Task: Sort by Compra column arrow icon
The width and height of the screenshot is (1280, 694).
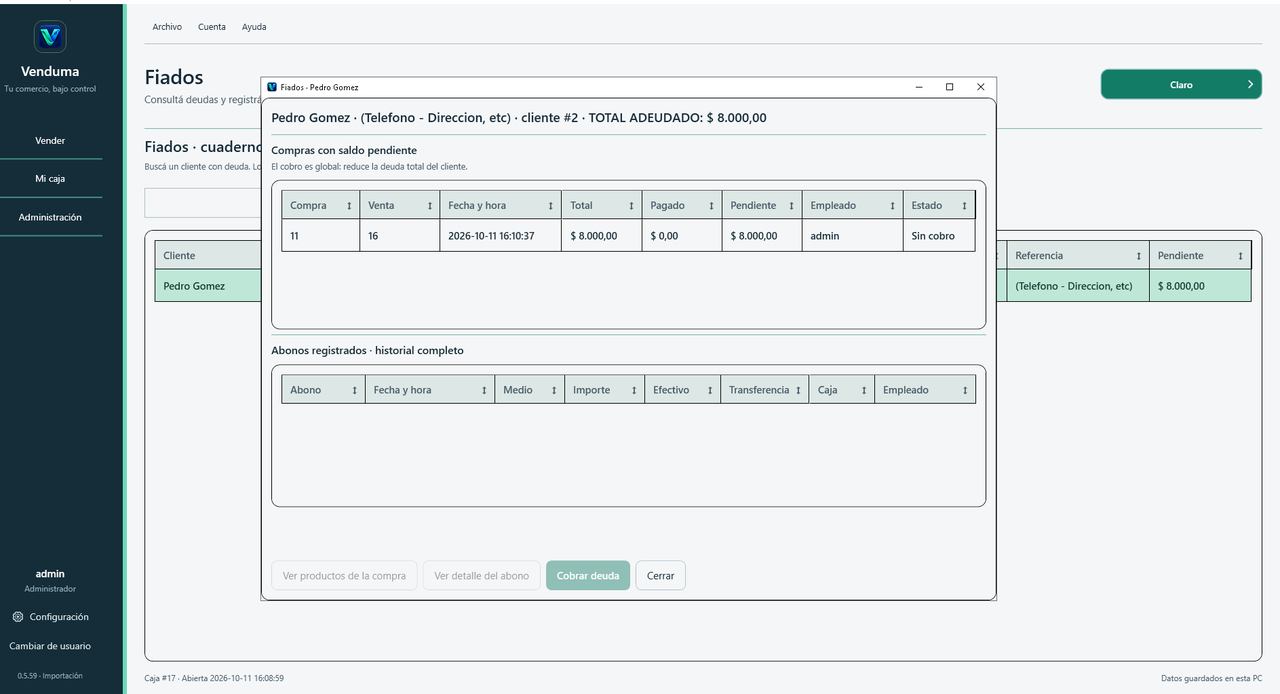Action: click(x=349, y=206)
